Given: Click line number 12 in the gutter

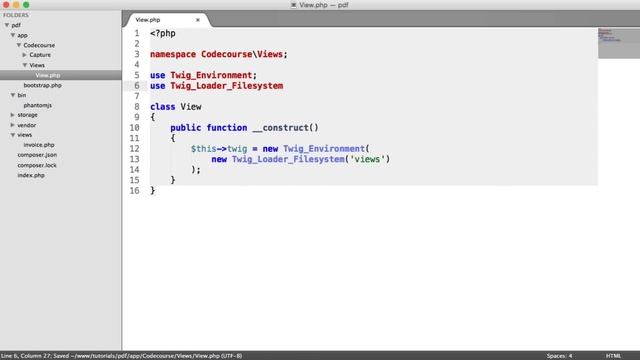Looking at the screenshot, I should pos(134,149).
